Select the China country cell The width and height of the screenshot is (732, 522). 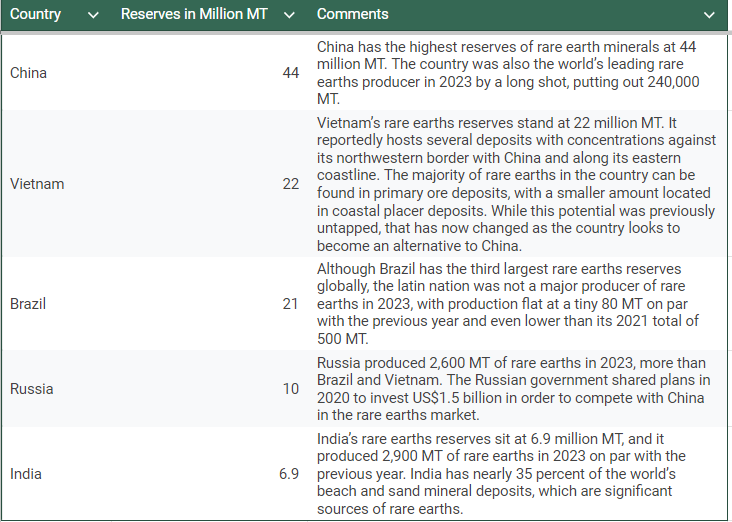[x=28, y=73]
